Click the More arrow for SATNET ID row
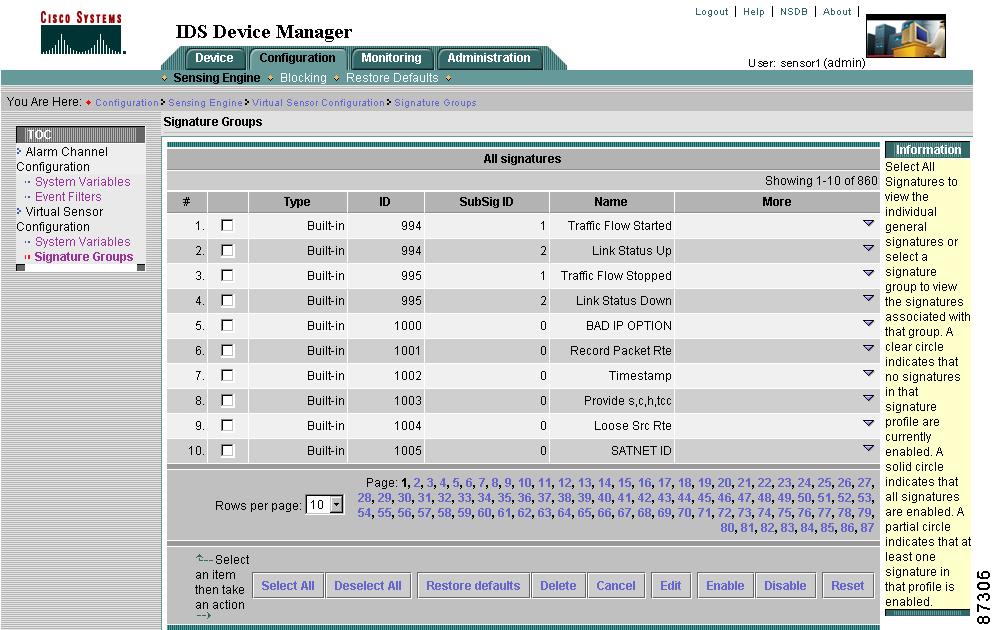995x630 pixels. click(x=868, y=449)
